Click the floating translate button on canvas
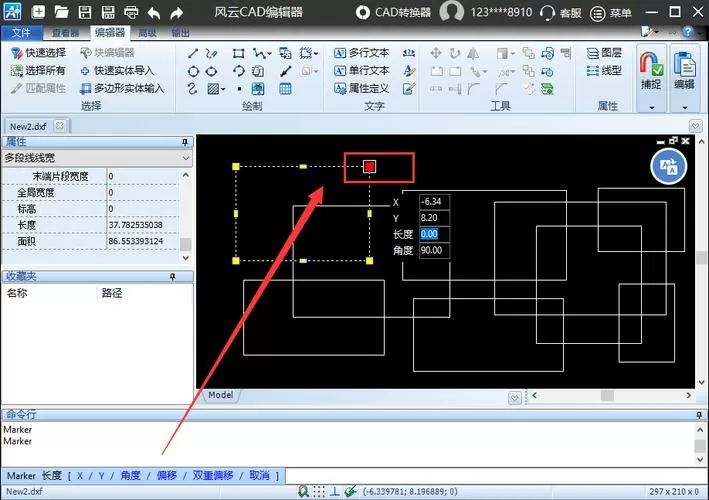 (669, 166)
